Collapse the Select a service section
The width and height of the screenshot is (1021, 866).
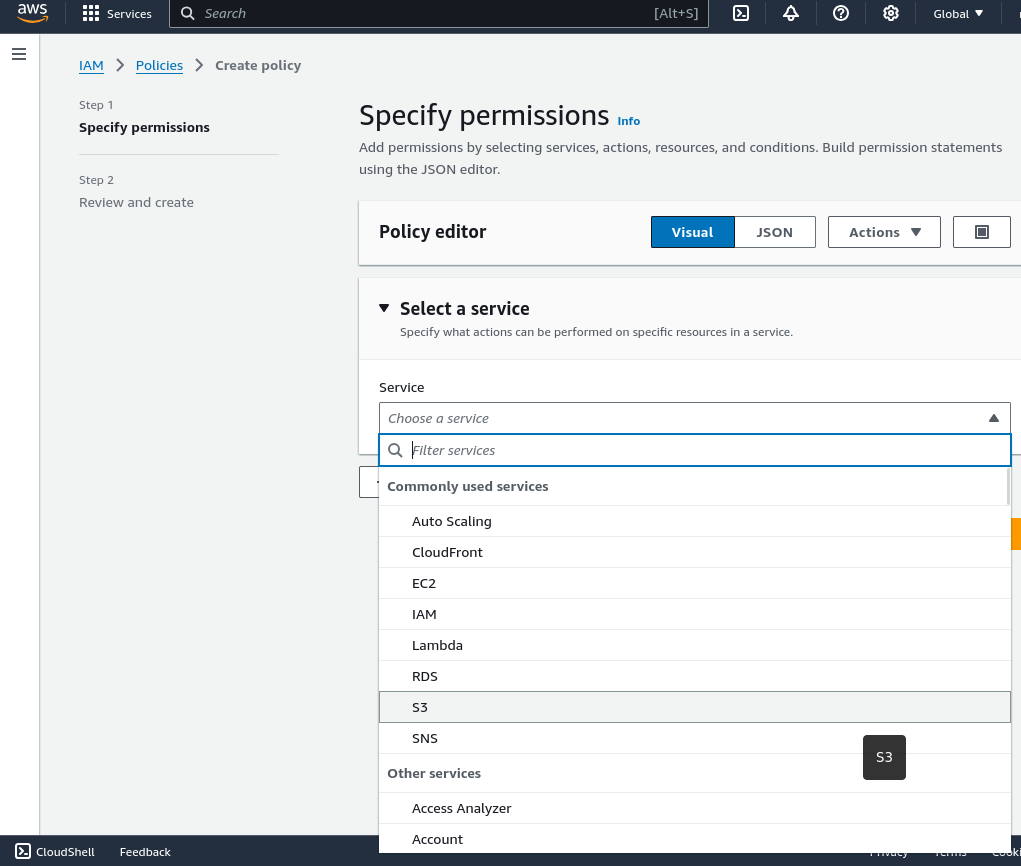(384, 309)
